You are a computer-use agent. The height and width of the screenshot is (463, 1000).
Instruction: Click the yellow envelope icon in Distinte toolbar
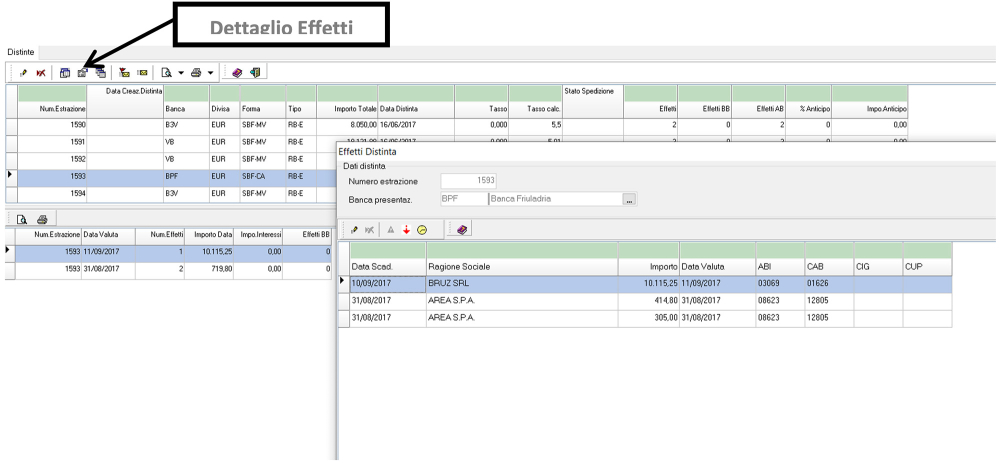point(142,73)
